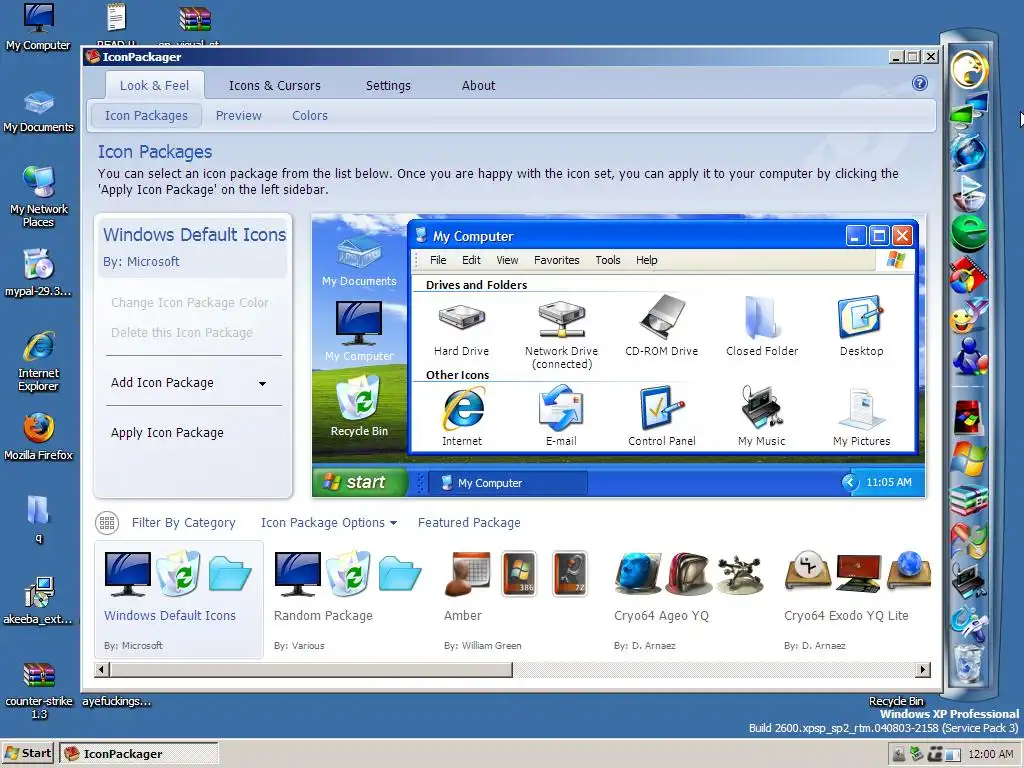The height and width of the screenshot is (768, 1024).
Task: Click the package list scrollbar right arrow
Action: (923, 669)
